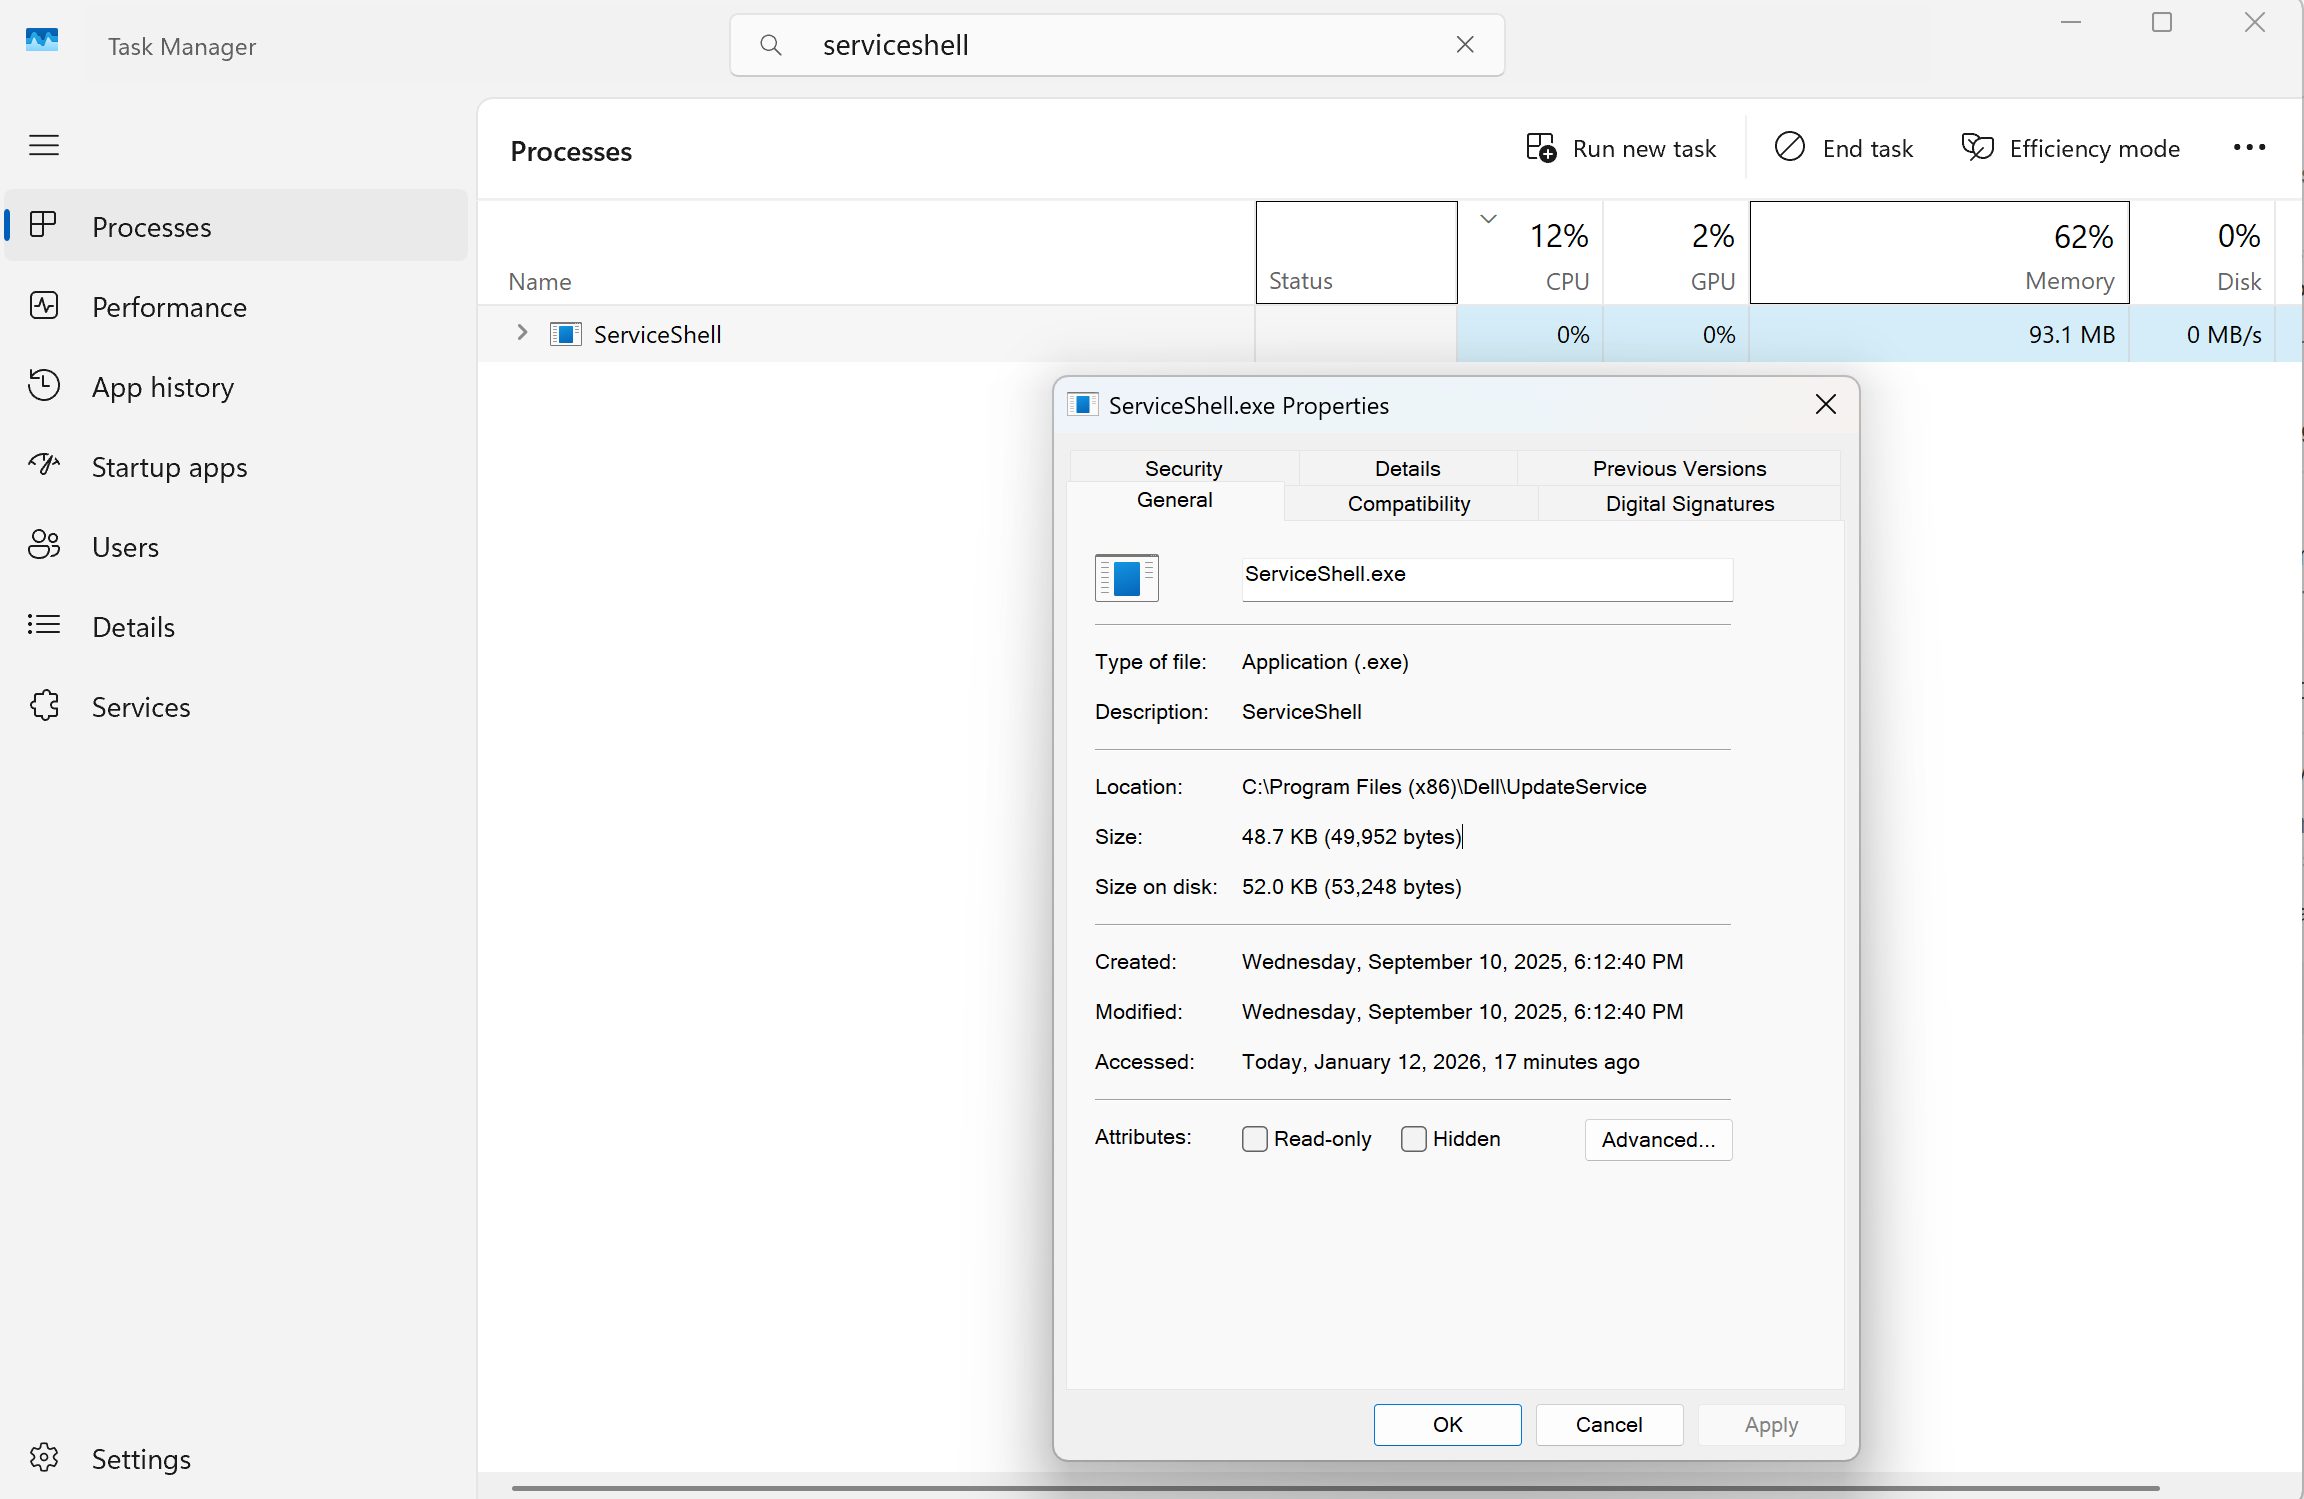
Task: Open the Services page icon
Action: coord(44,706)
